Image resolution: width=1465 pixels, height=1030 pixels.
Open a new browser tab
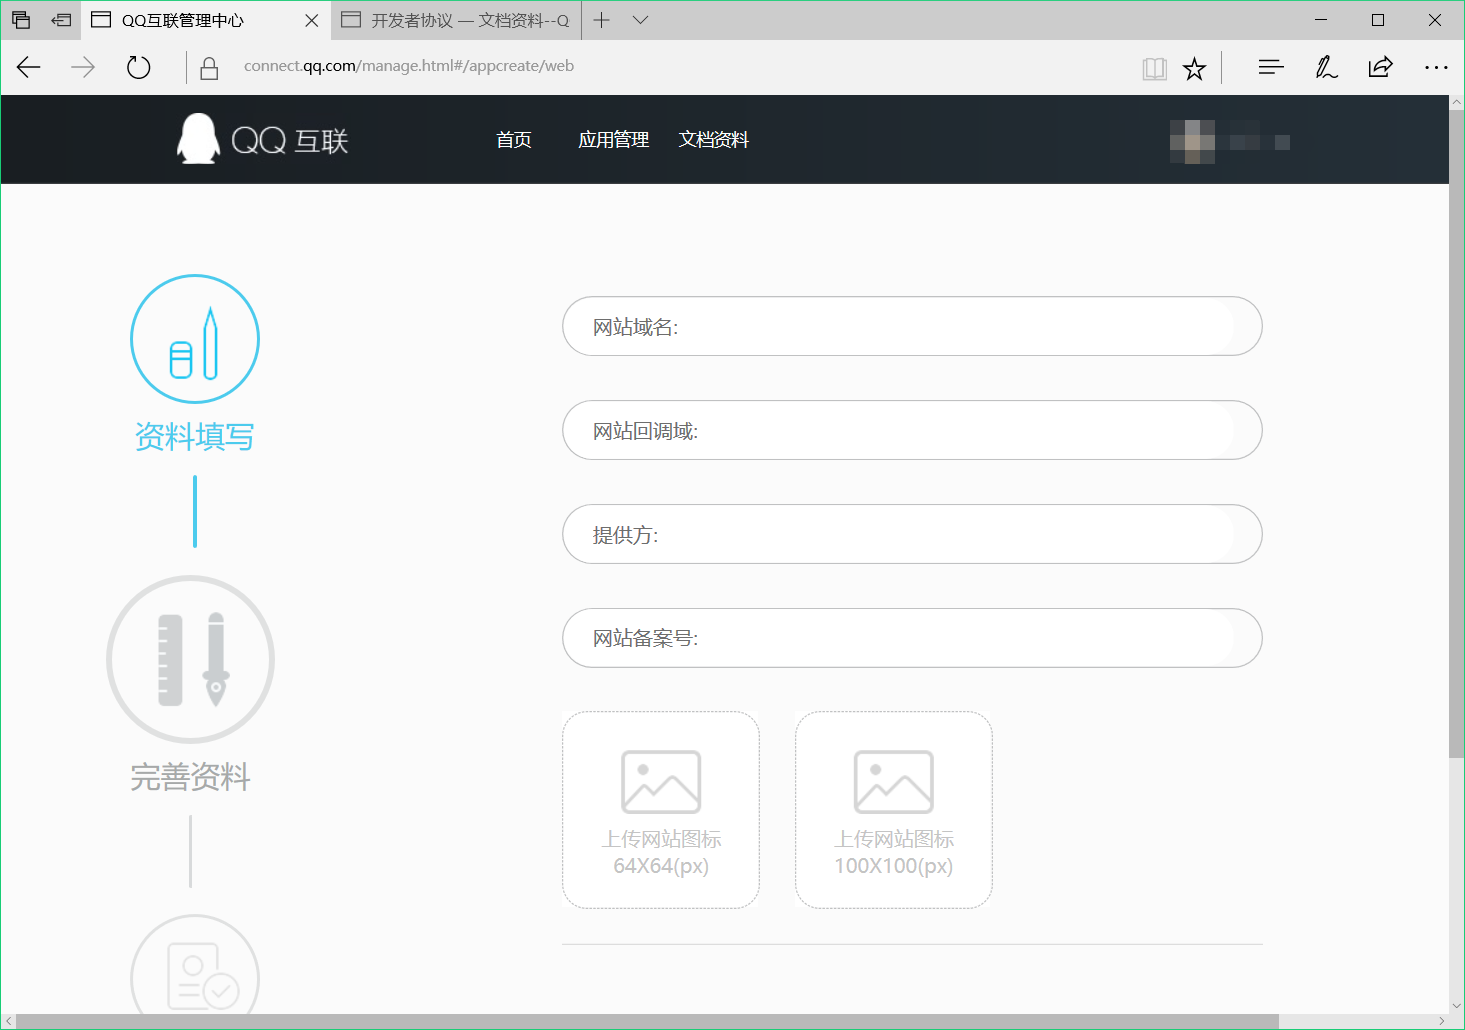pyautogui.click(x=602, y=20)
